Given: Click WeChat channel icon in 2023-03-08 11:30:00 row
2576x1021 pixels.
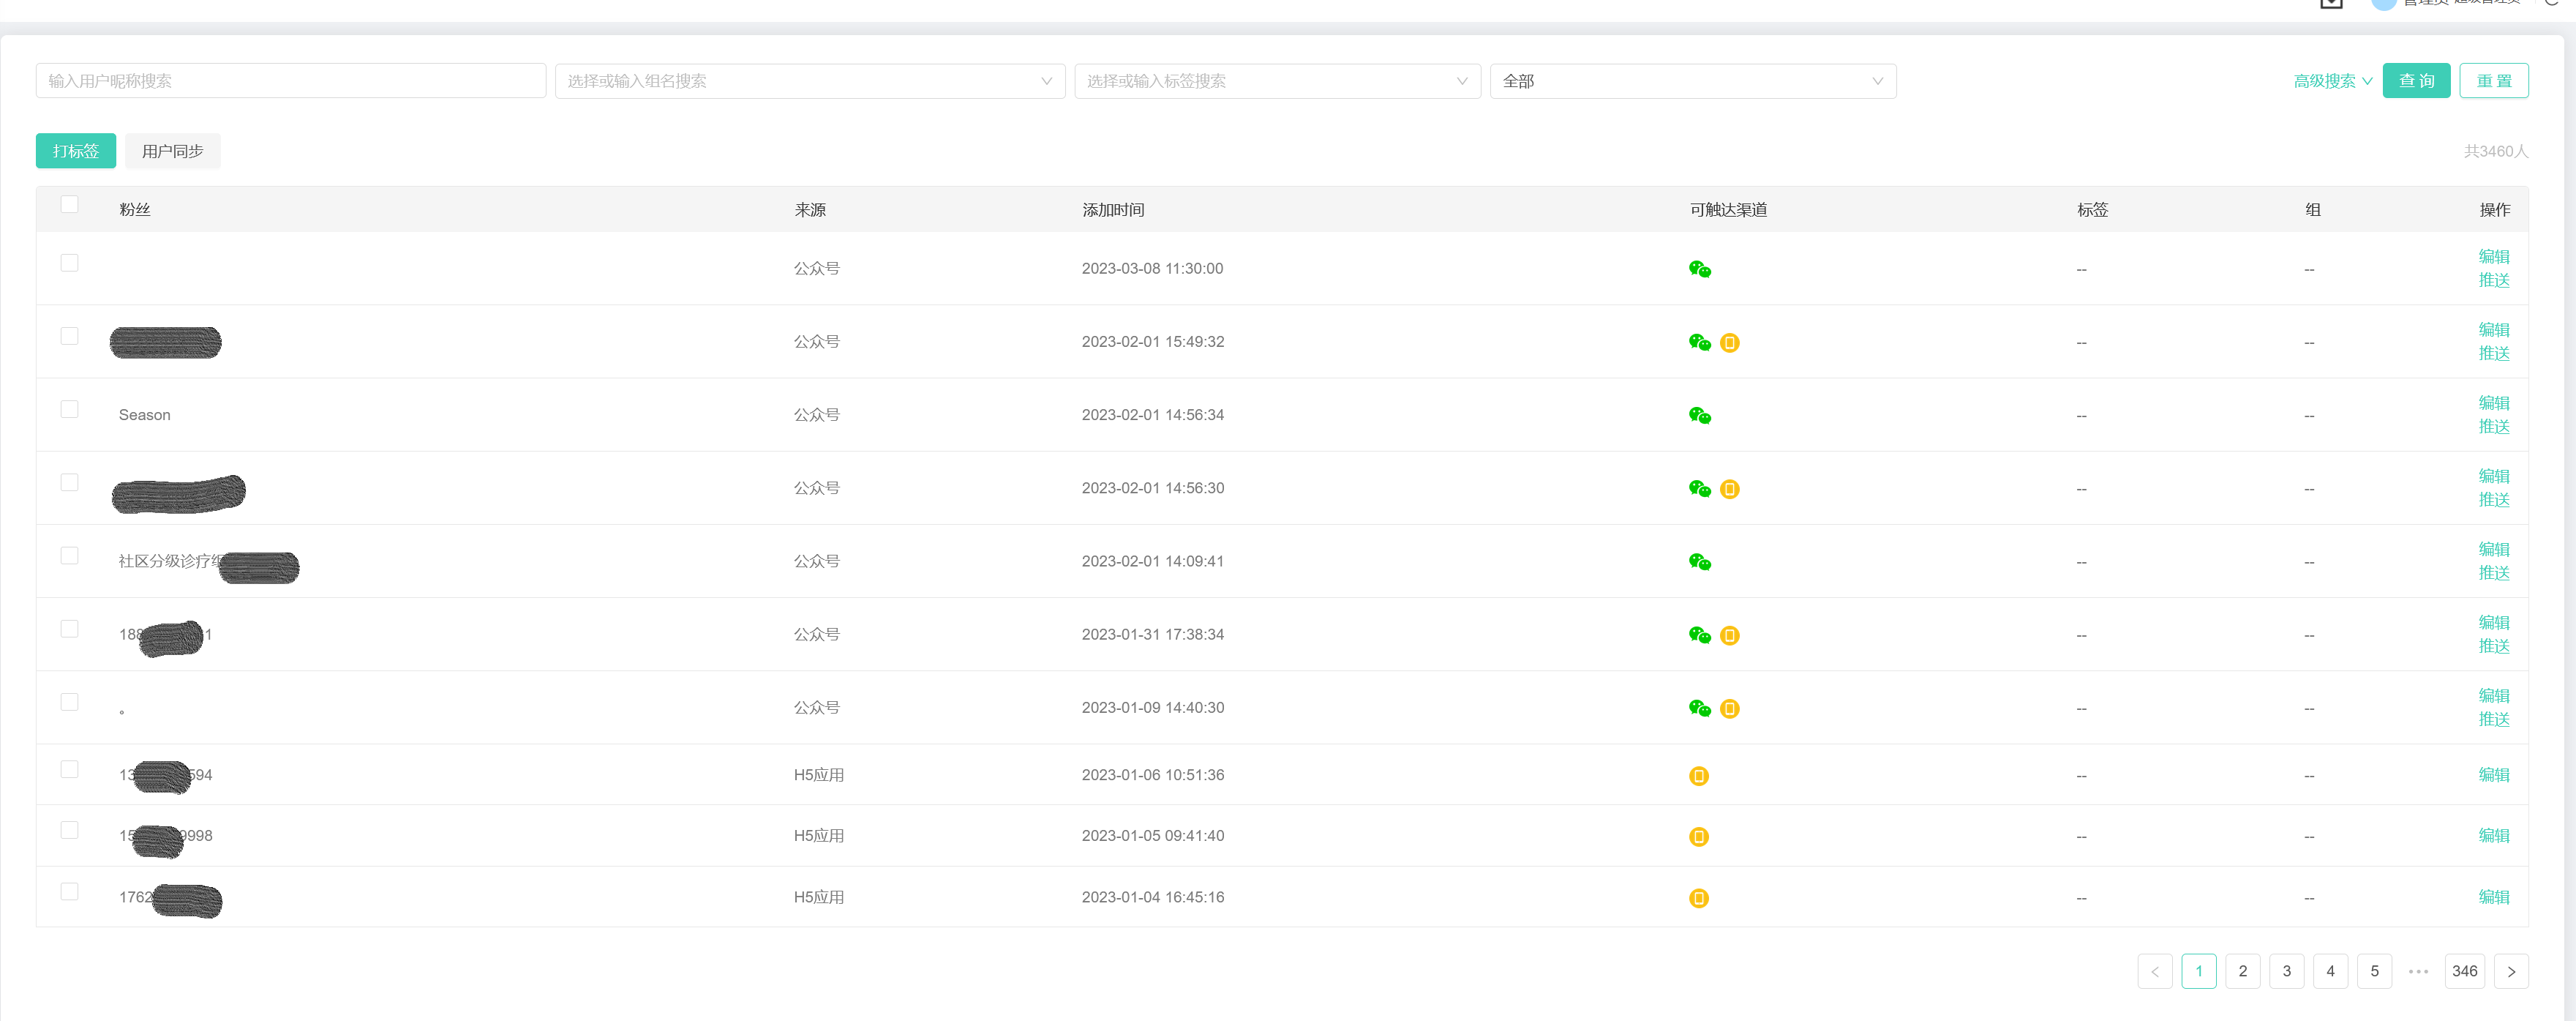Looking at the screenshot, I should click(1699, 269).
